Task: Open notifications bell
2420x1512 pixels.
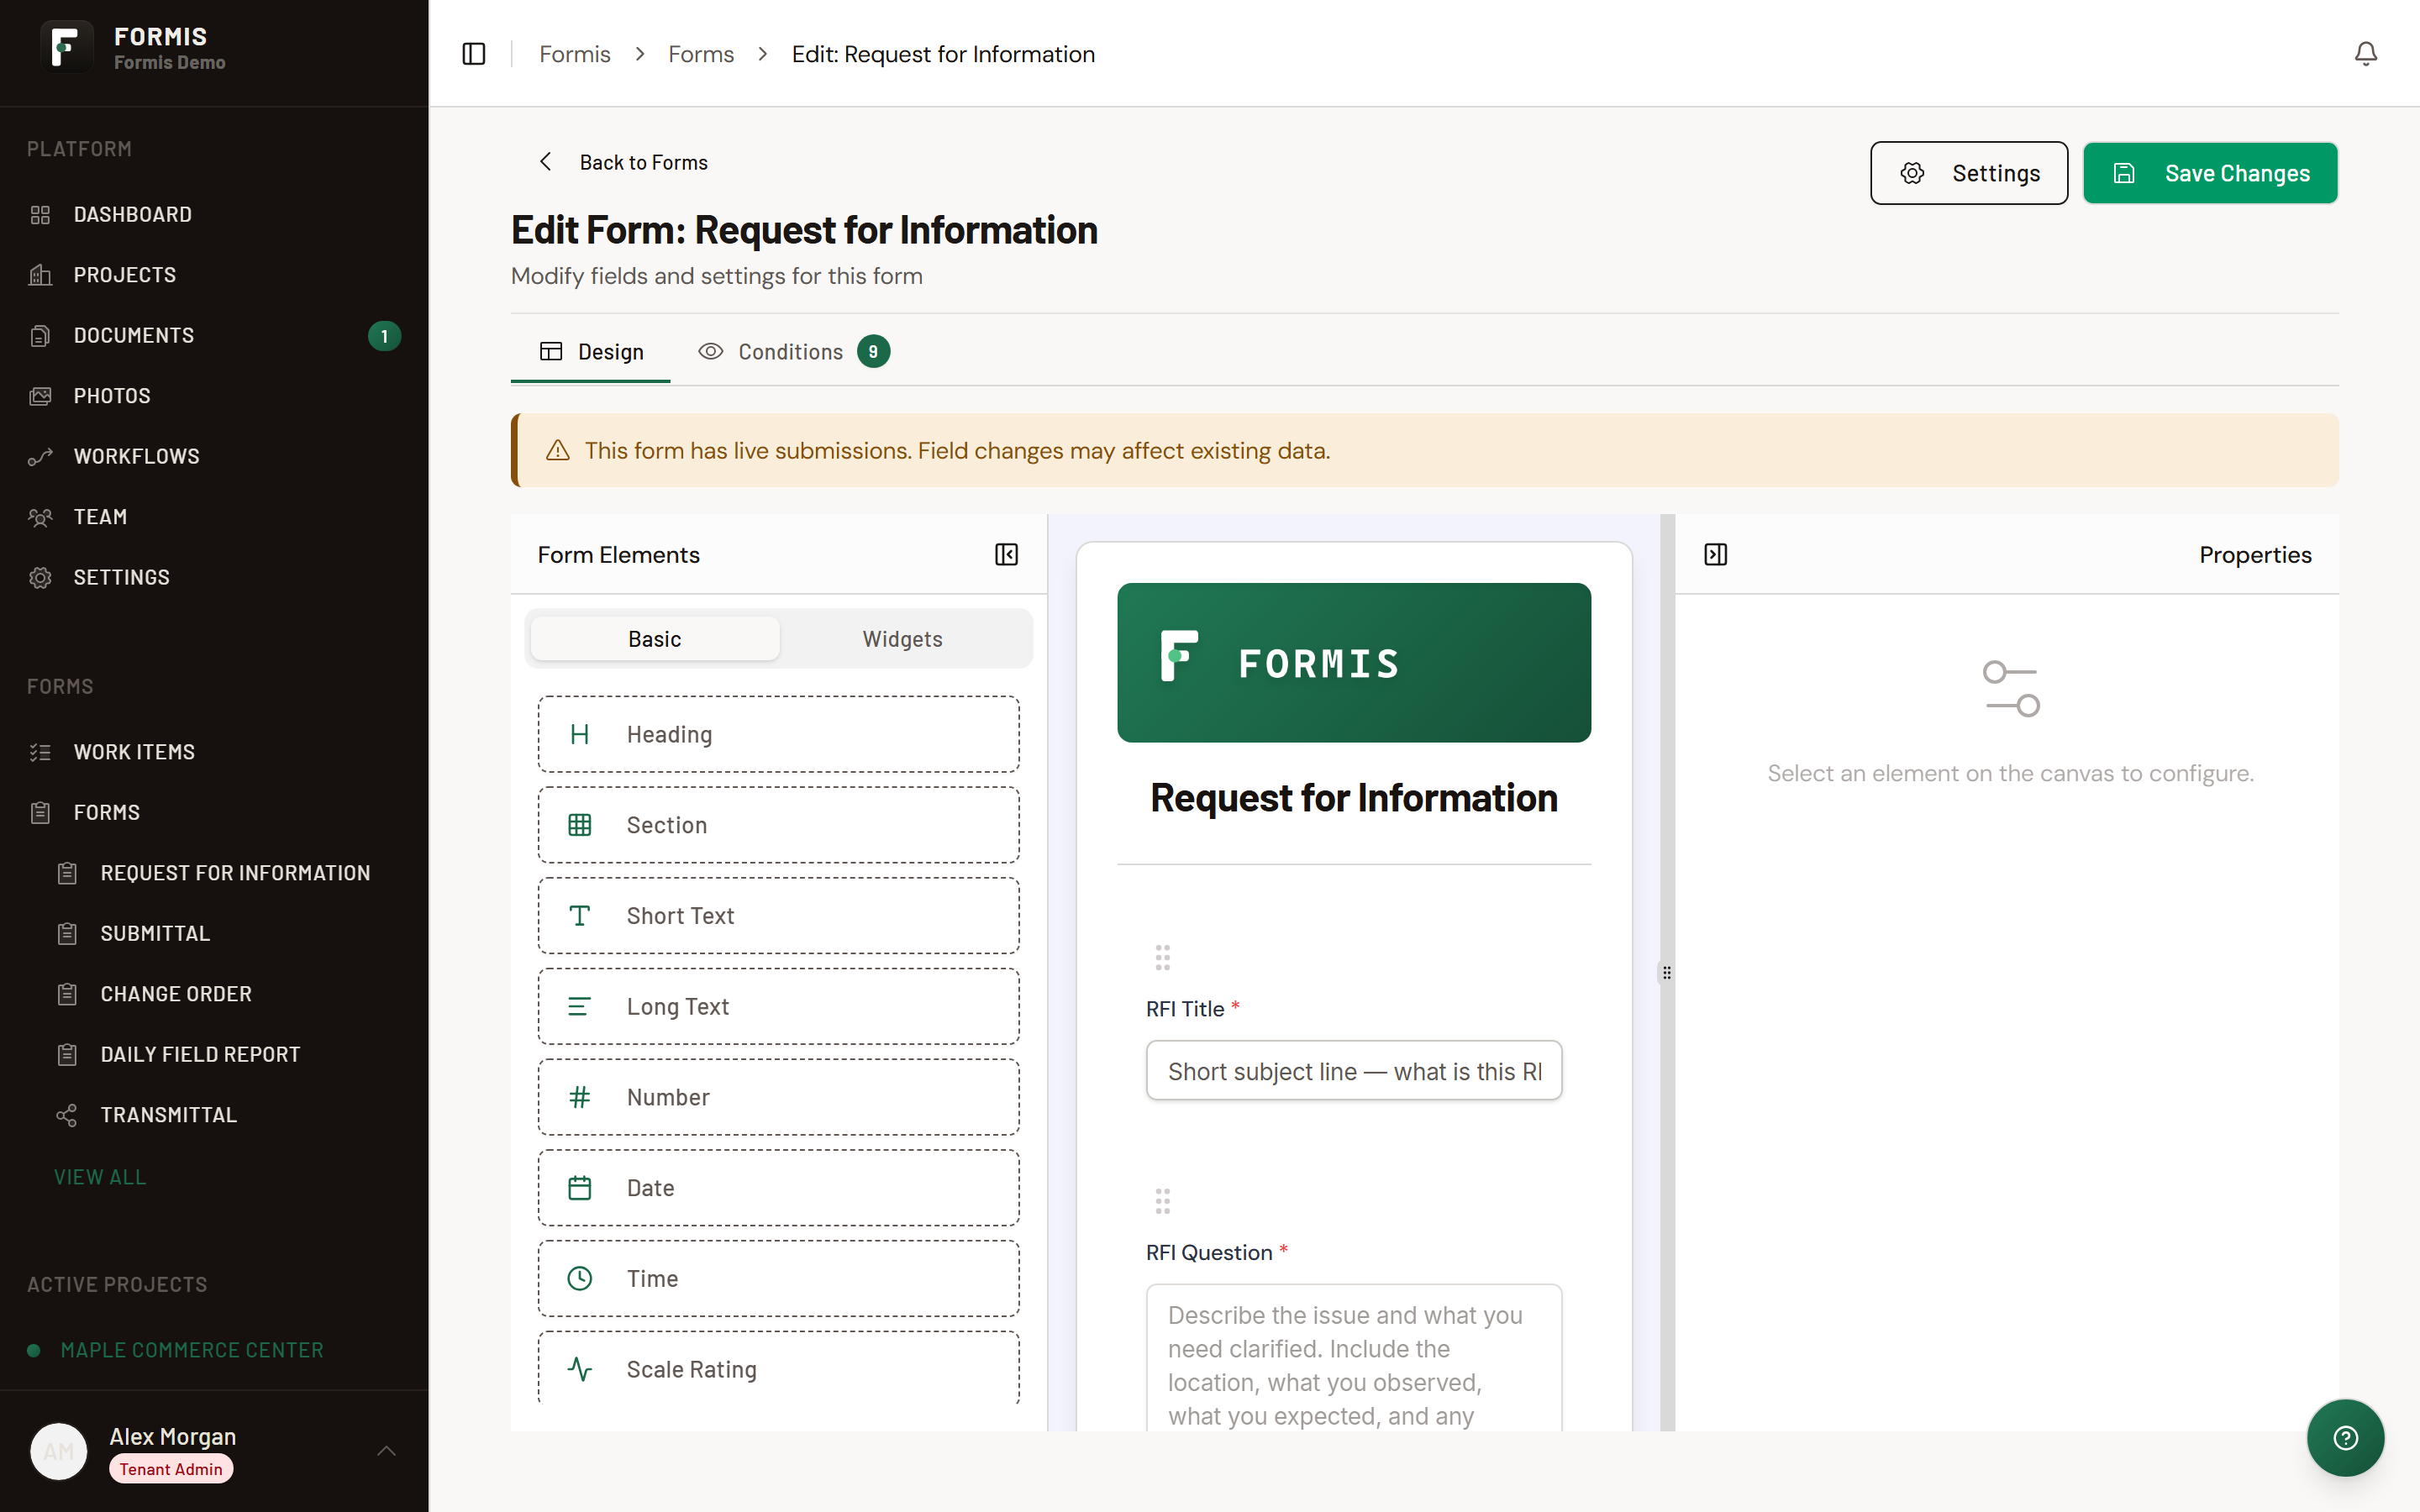Action: pos(2365,54)
